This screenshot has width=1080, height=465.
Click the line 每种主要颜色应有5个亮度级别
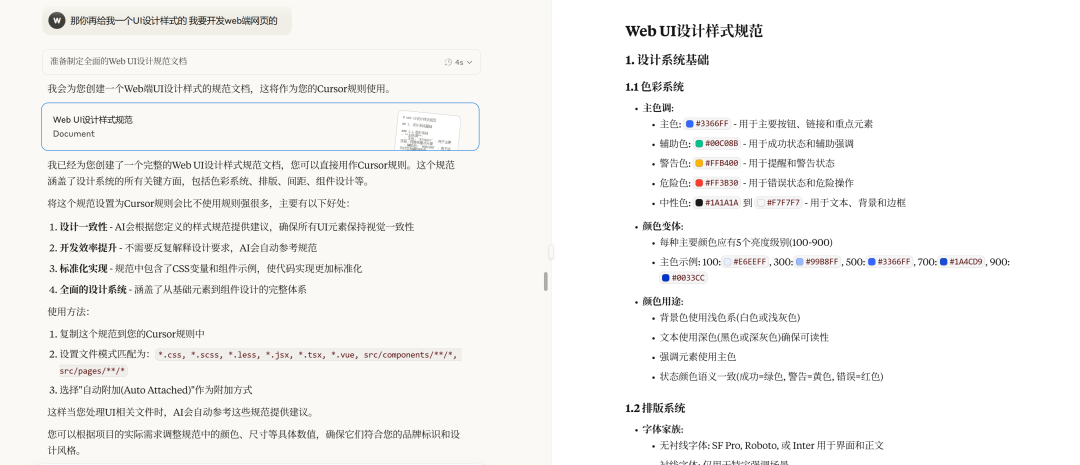[746, 242]
